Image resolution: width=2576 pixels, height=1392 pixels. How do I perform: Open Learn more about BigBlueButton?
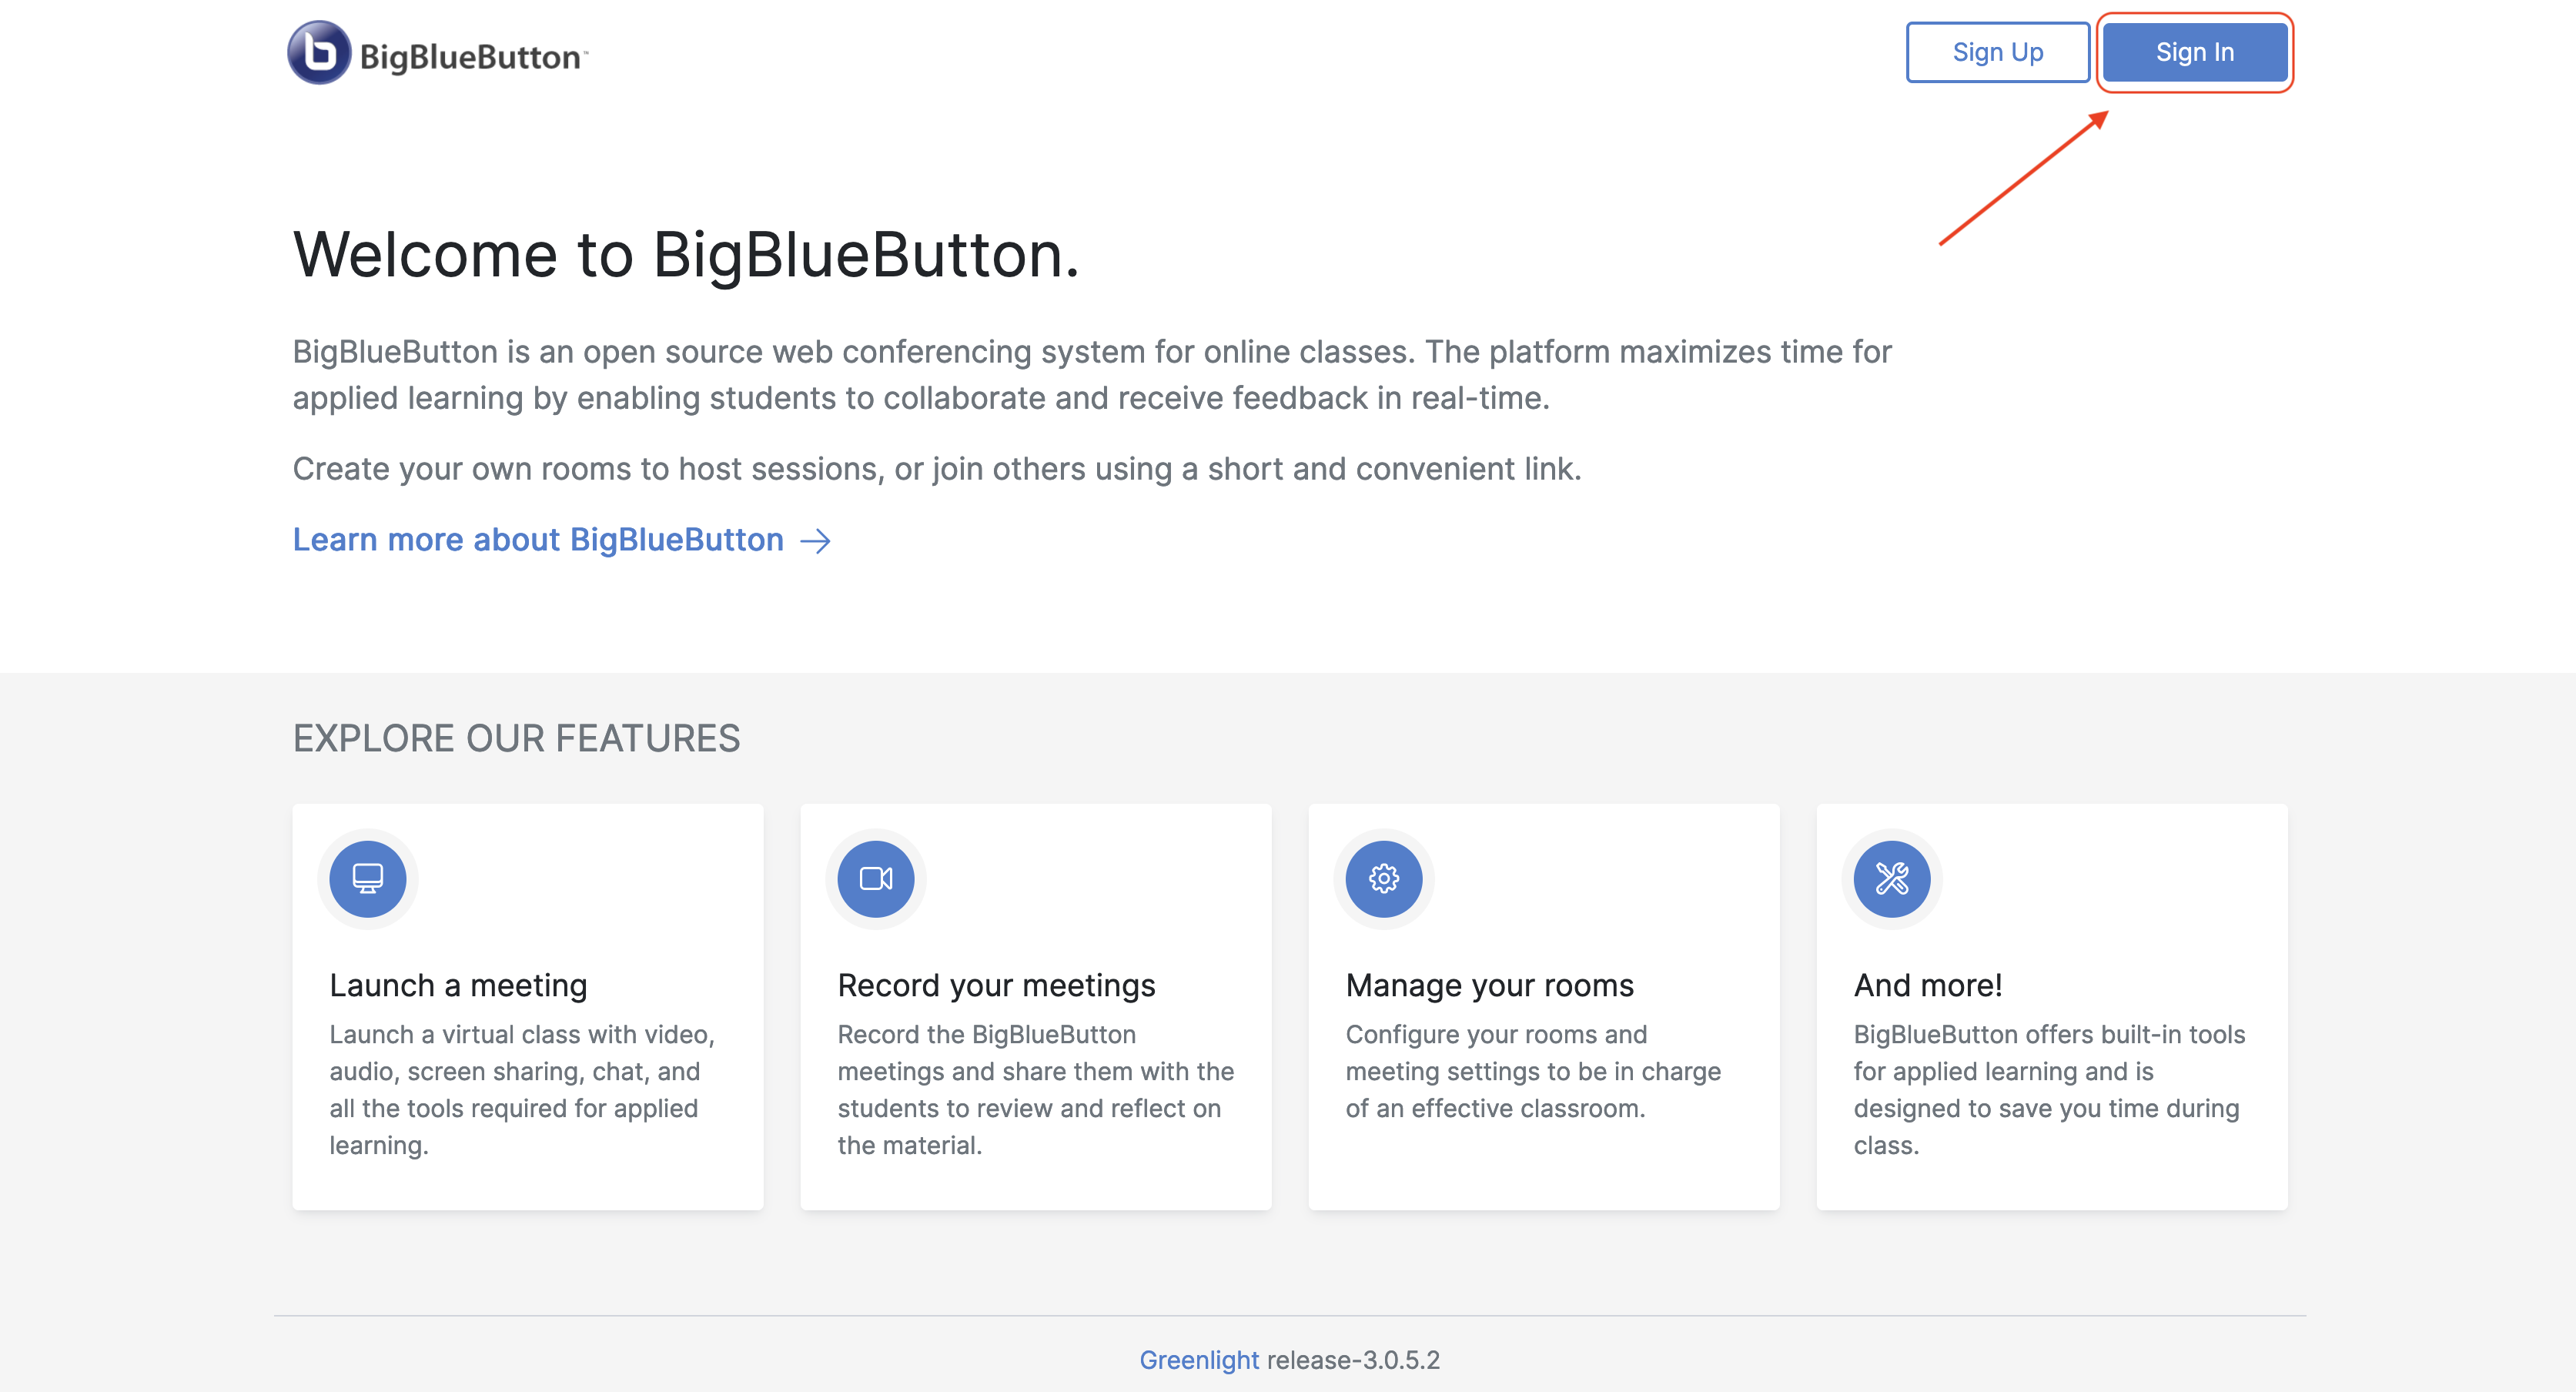(539, 540)
